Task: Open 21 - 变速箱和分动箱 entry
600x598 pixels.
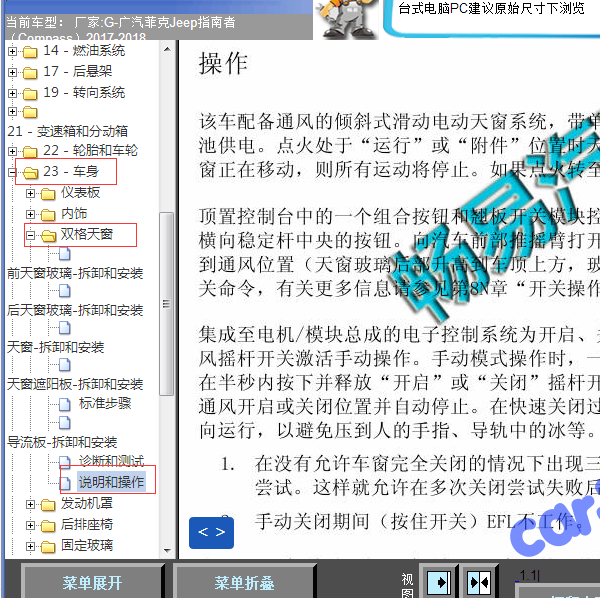Action: (67, 131)
